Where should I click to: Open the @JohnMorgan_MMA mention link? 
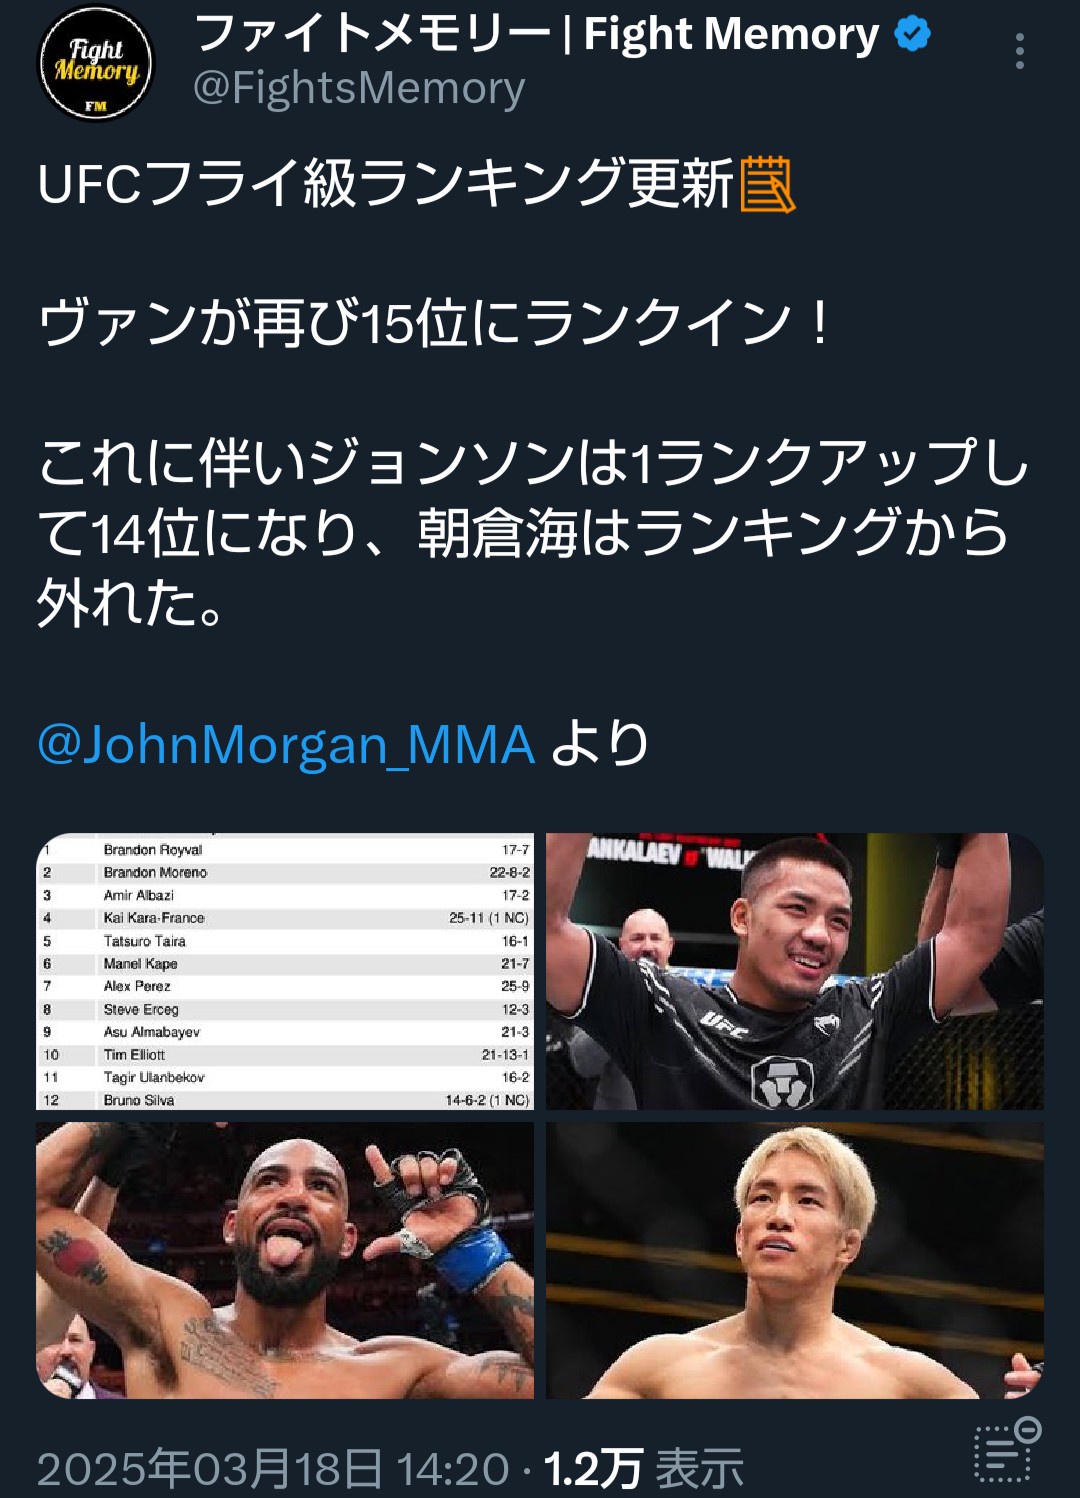coord(286,745)
